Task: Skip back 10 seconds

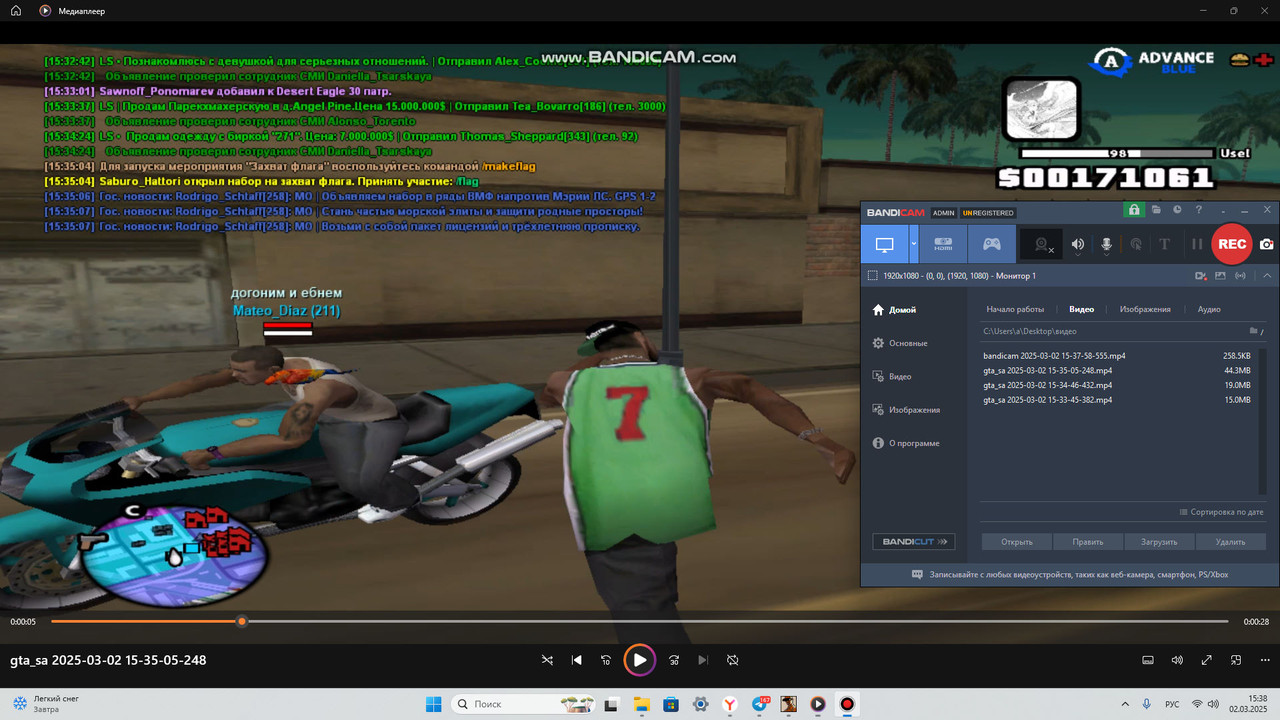Action: click(606, 660)
